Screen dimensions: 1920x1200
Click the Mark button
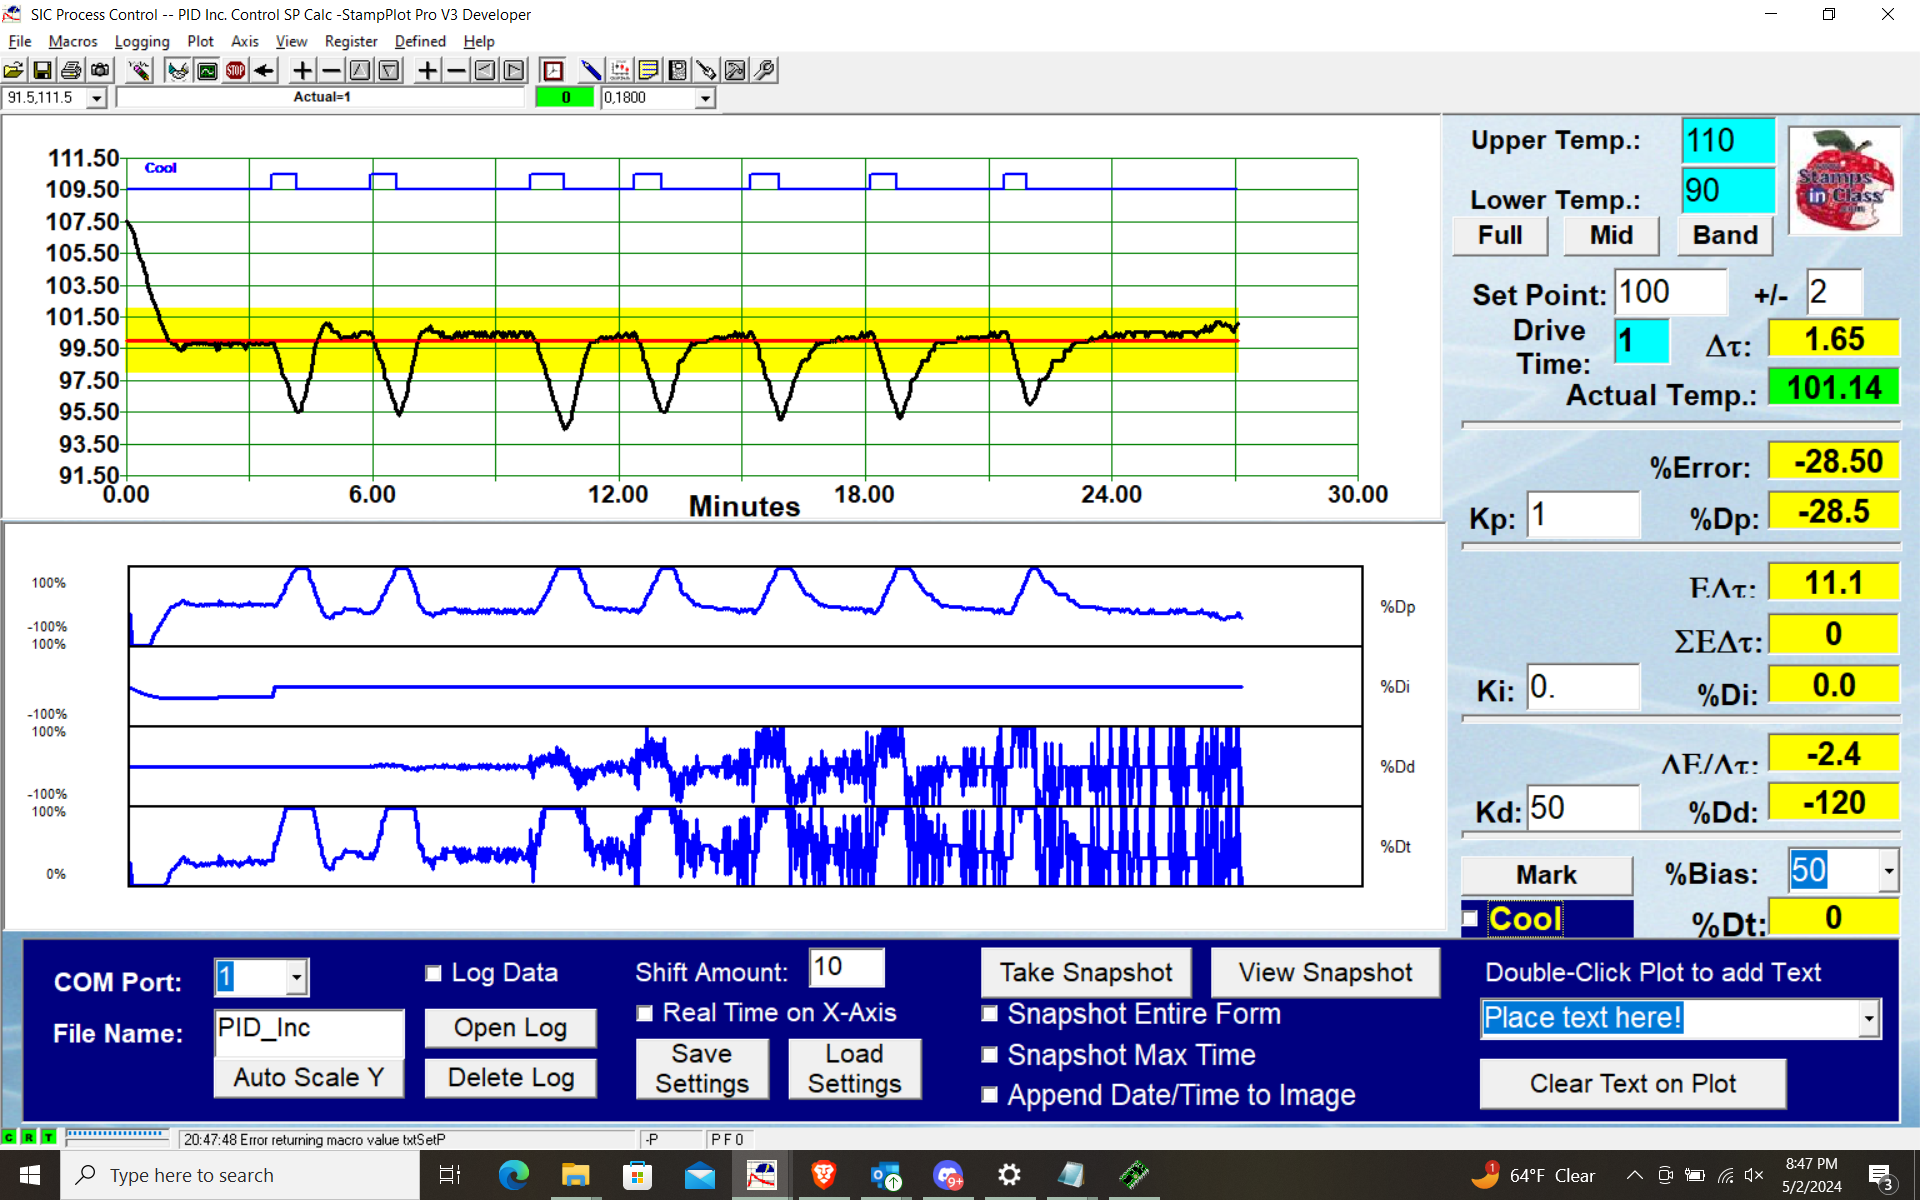pos(1546,875)
